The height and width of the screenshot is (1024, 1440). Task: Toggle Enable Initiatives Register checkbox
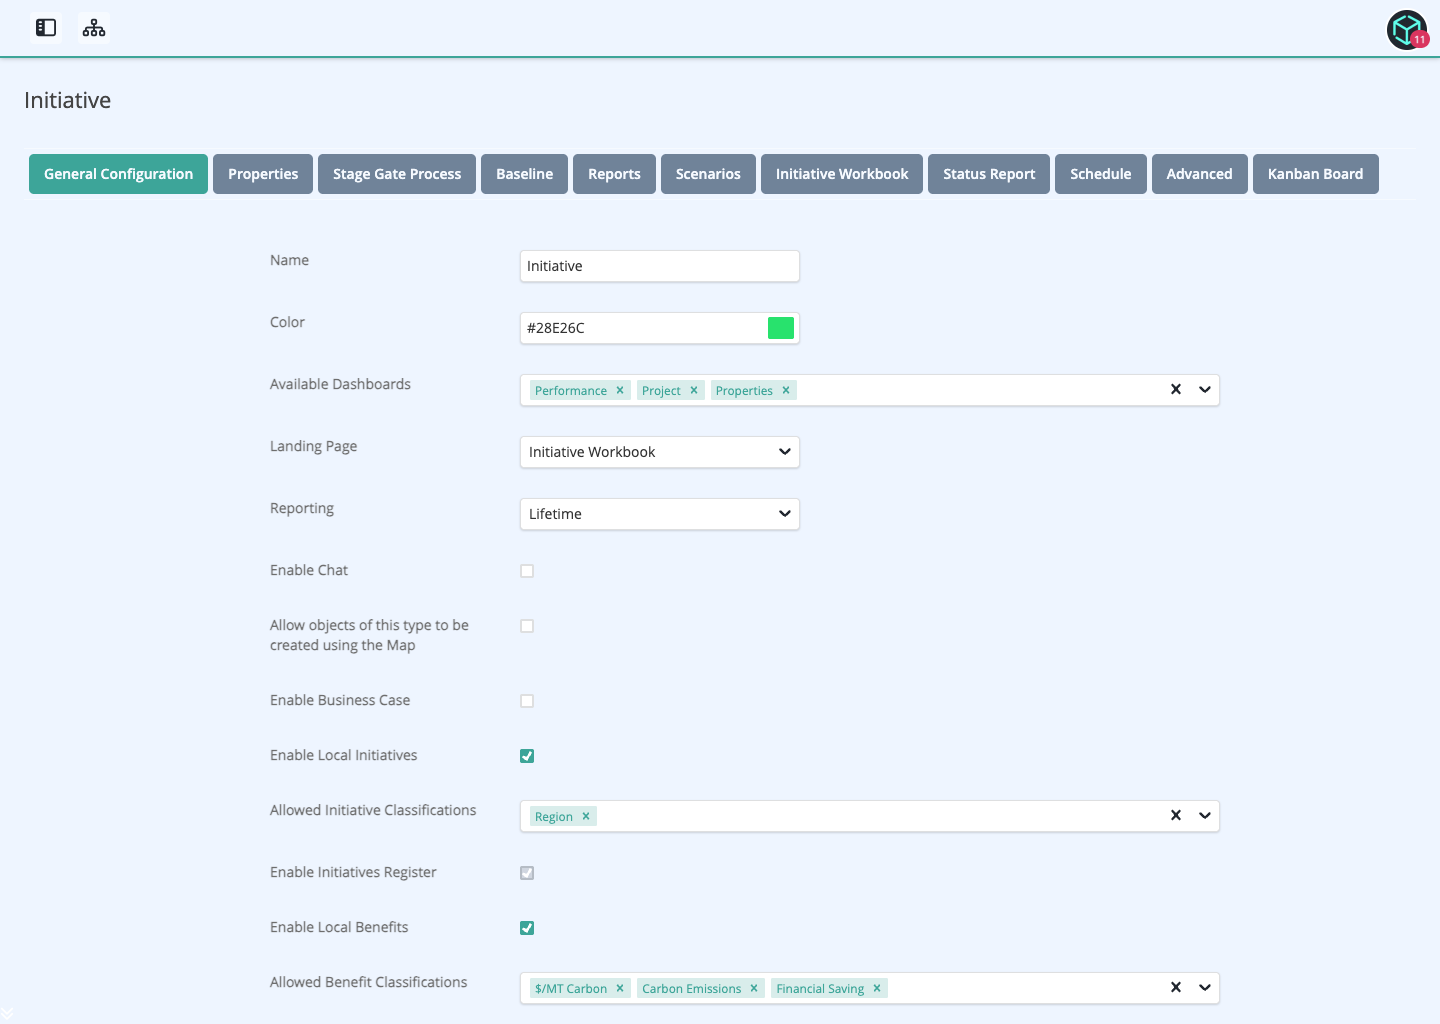[527, 873]
